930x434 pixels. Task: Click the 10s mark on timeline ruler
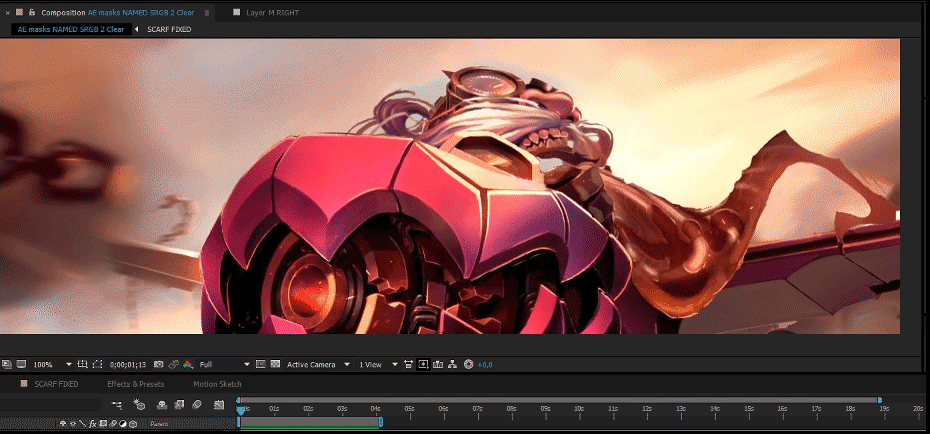pyautogui.click(x=578, y=408)
